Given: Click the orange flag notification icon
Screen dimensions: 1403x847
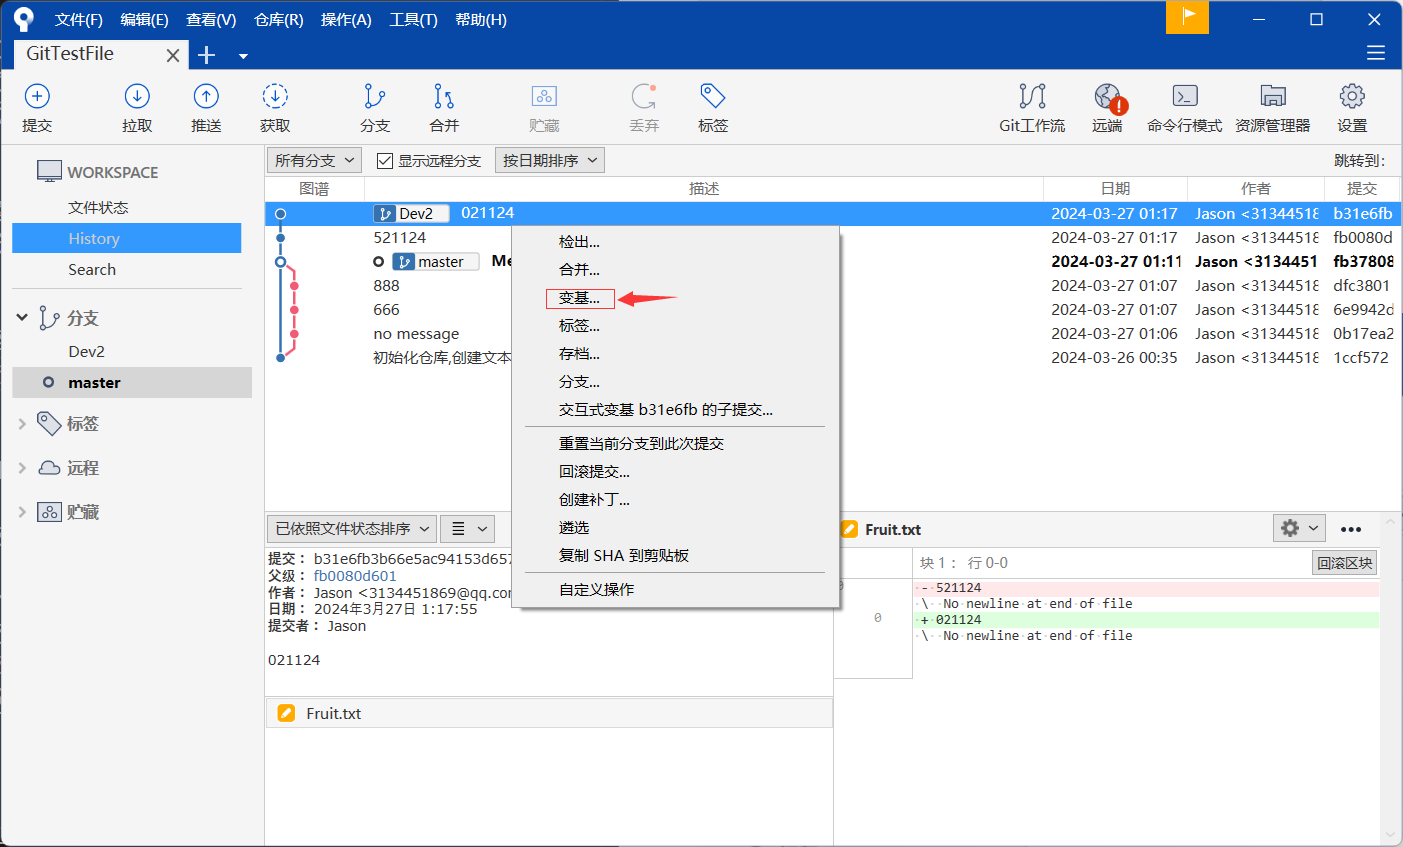Looking at the screenshot, I should tap(1188, 17).
